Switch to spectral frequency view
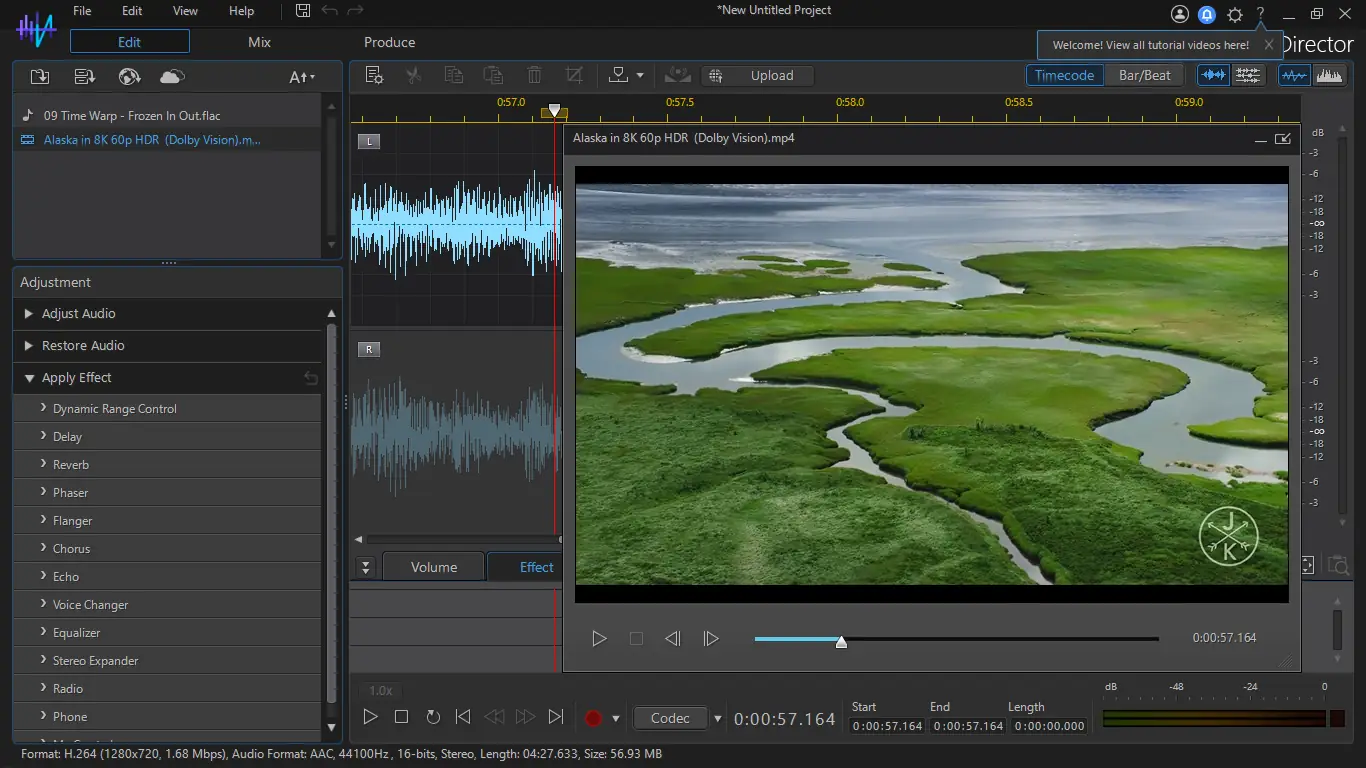The image size is (1366, 768). (1329, 75)
